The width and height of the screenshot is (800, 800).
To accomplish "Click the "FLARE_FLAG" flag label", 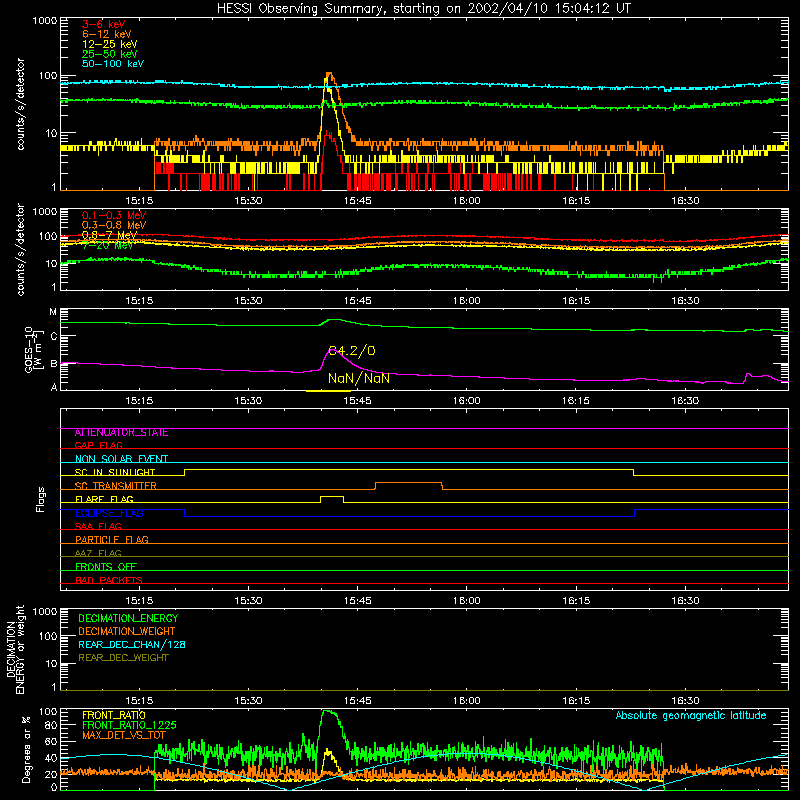I will point(104,499).
